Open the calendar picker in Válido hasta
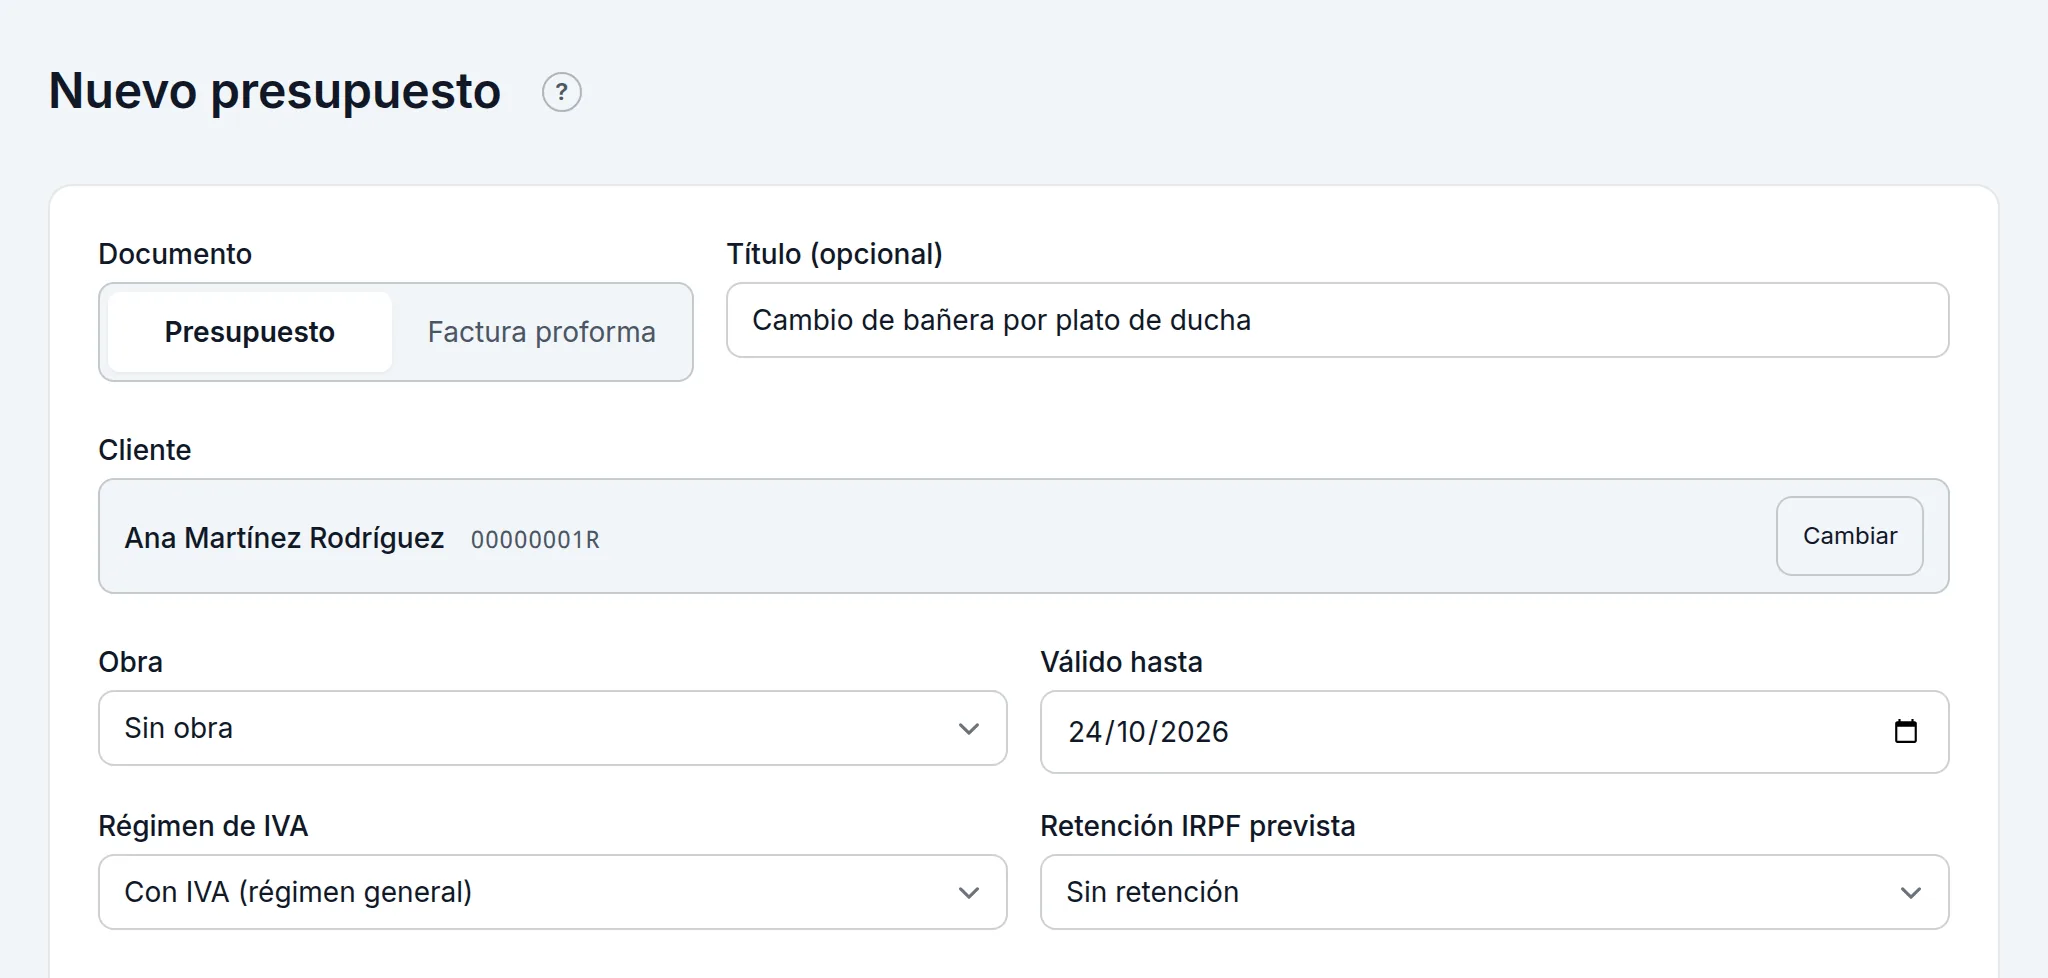Screen dimensions: 2048x978 pos(1906,732)
